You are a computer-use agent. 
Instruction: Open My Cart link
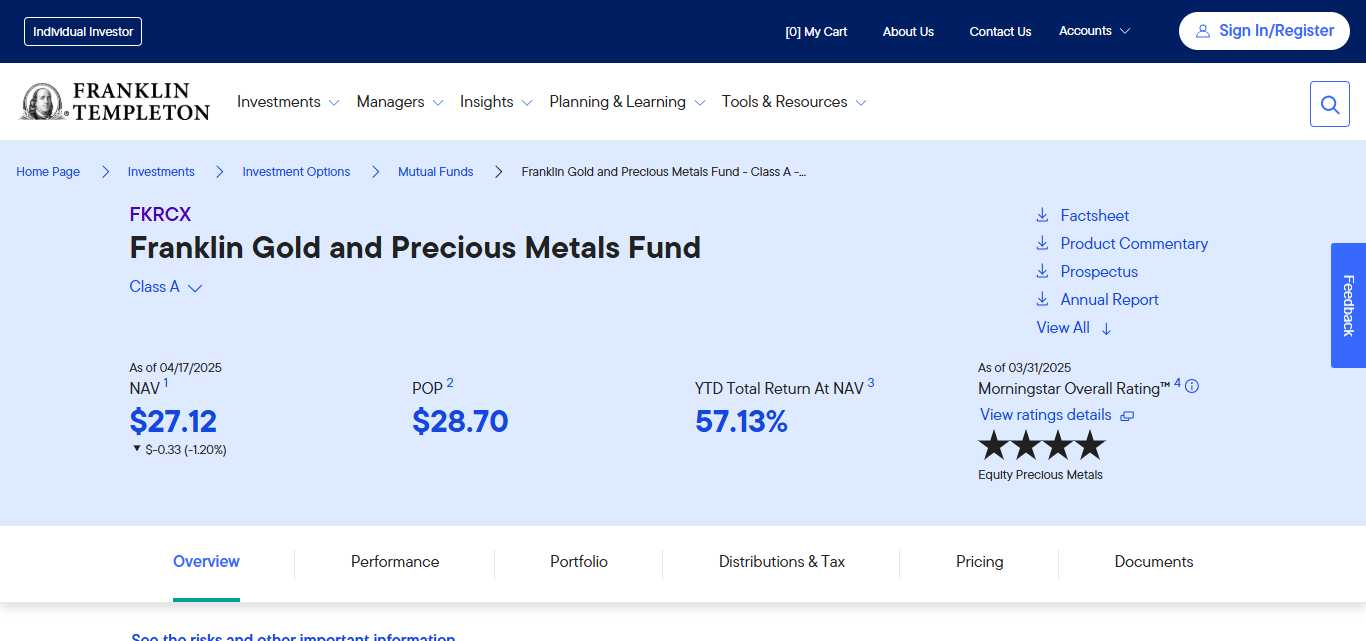[816, 32]
